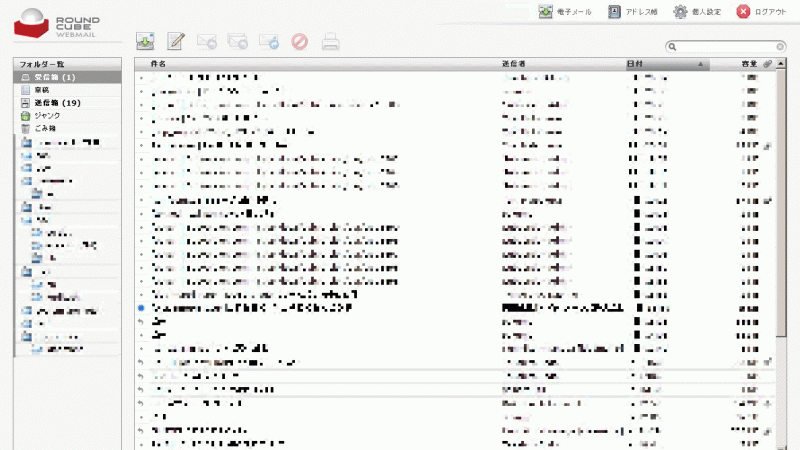Click the forward message icon
Image resolution: width=800 pixels, height=450 pixels.
pyautogui.click(x=268, y=41)
